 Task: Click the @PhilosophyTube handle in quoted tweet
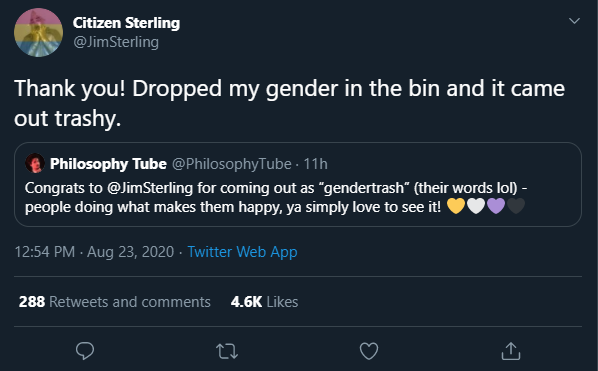(x=231, y=164)
